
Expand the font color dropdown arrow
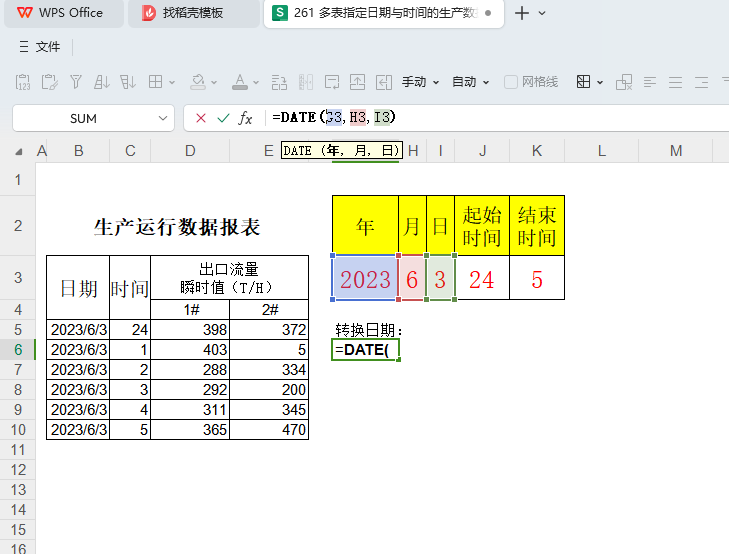[x=256, y=82]
